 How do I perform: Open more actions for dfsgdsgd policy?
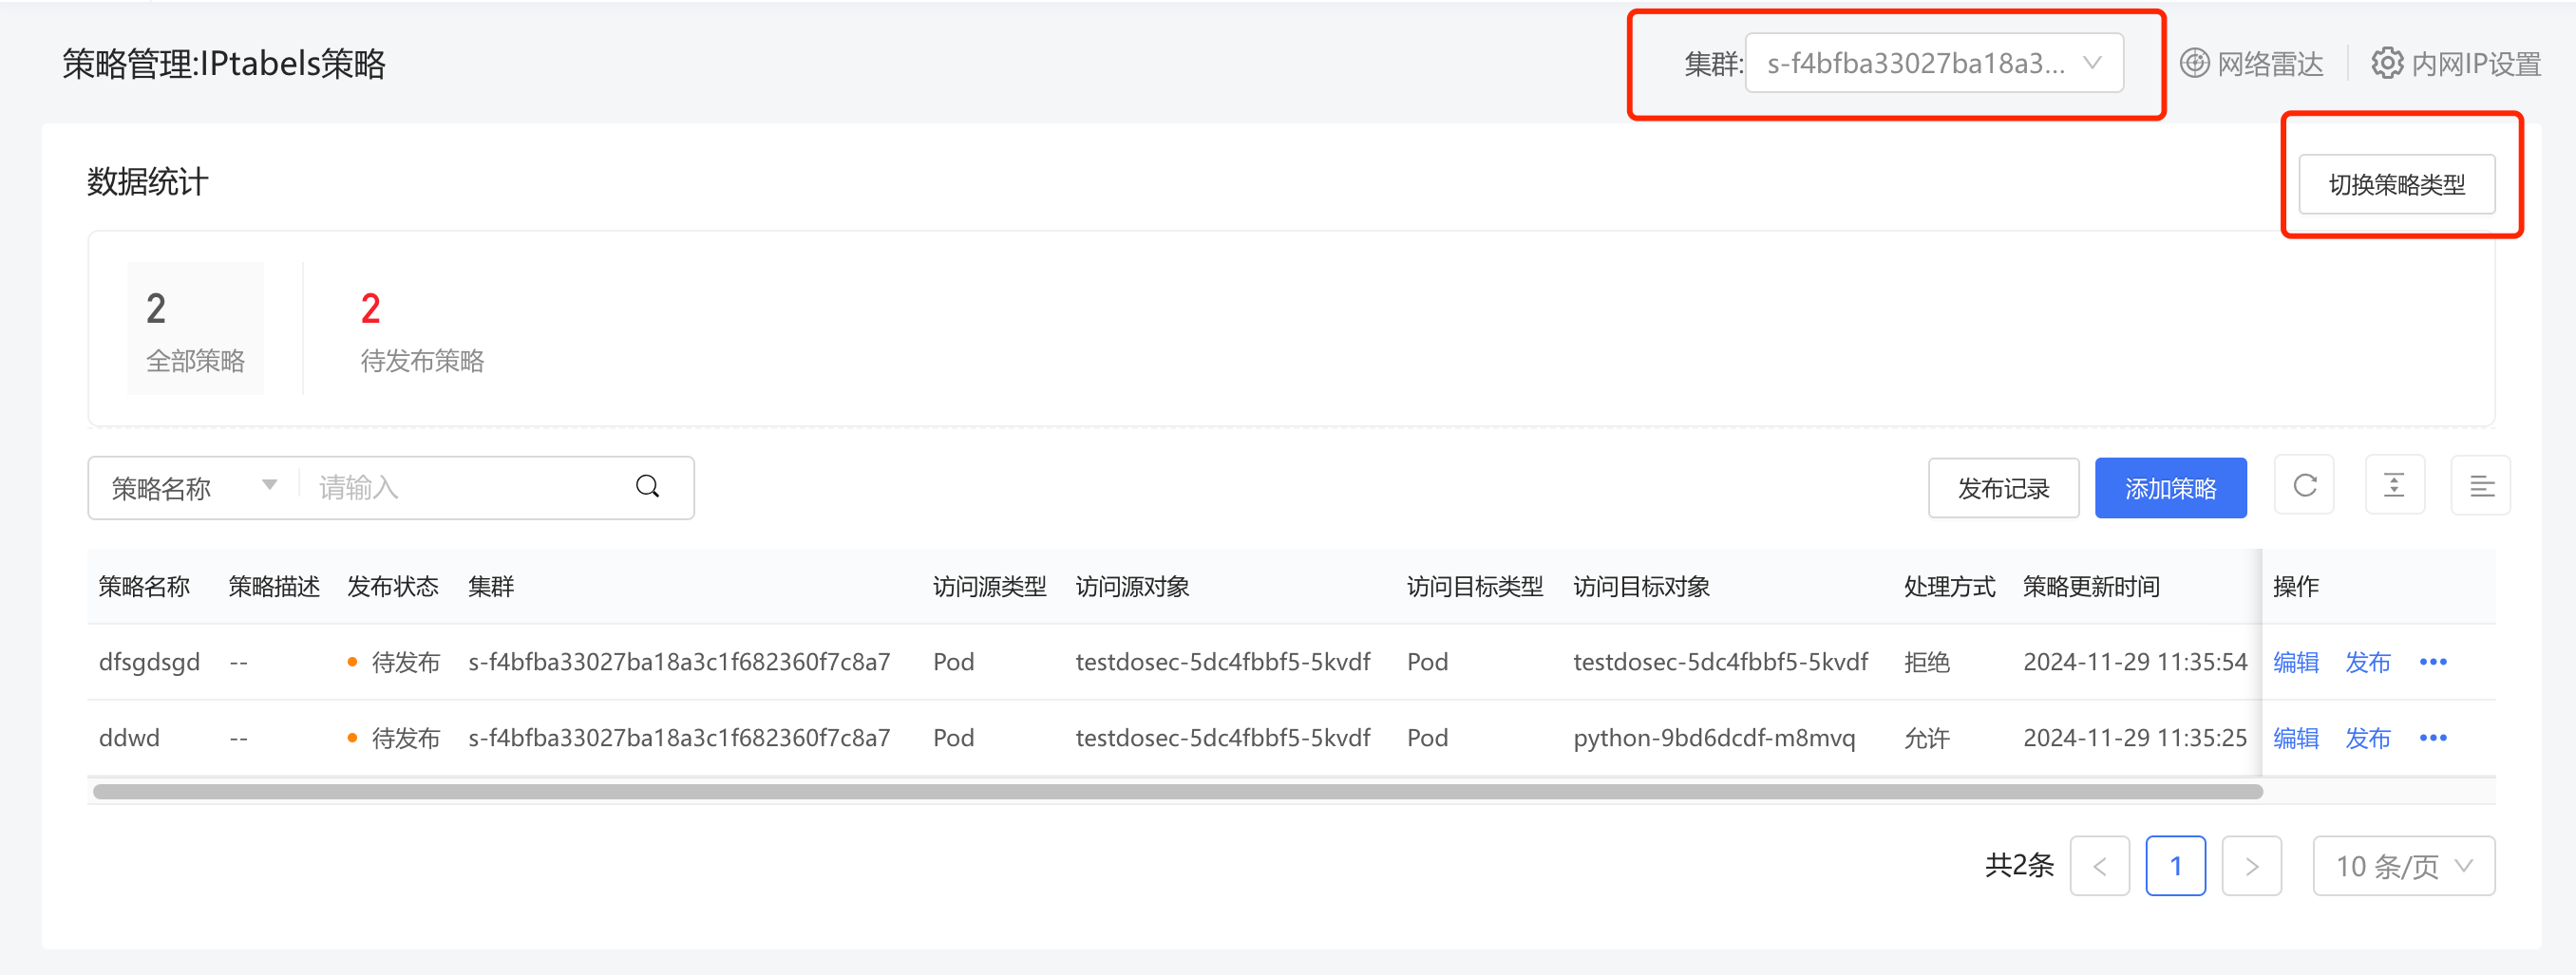[x=2433, y=662]
